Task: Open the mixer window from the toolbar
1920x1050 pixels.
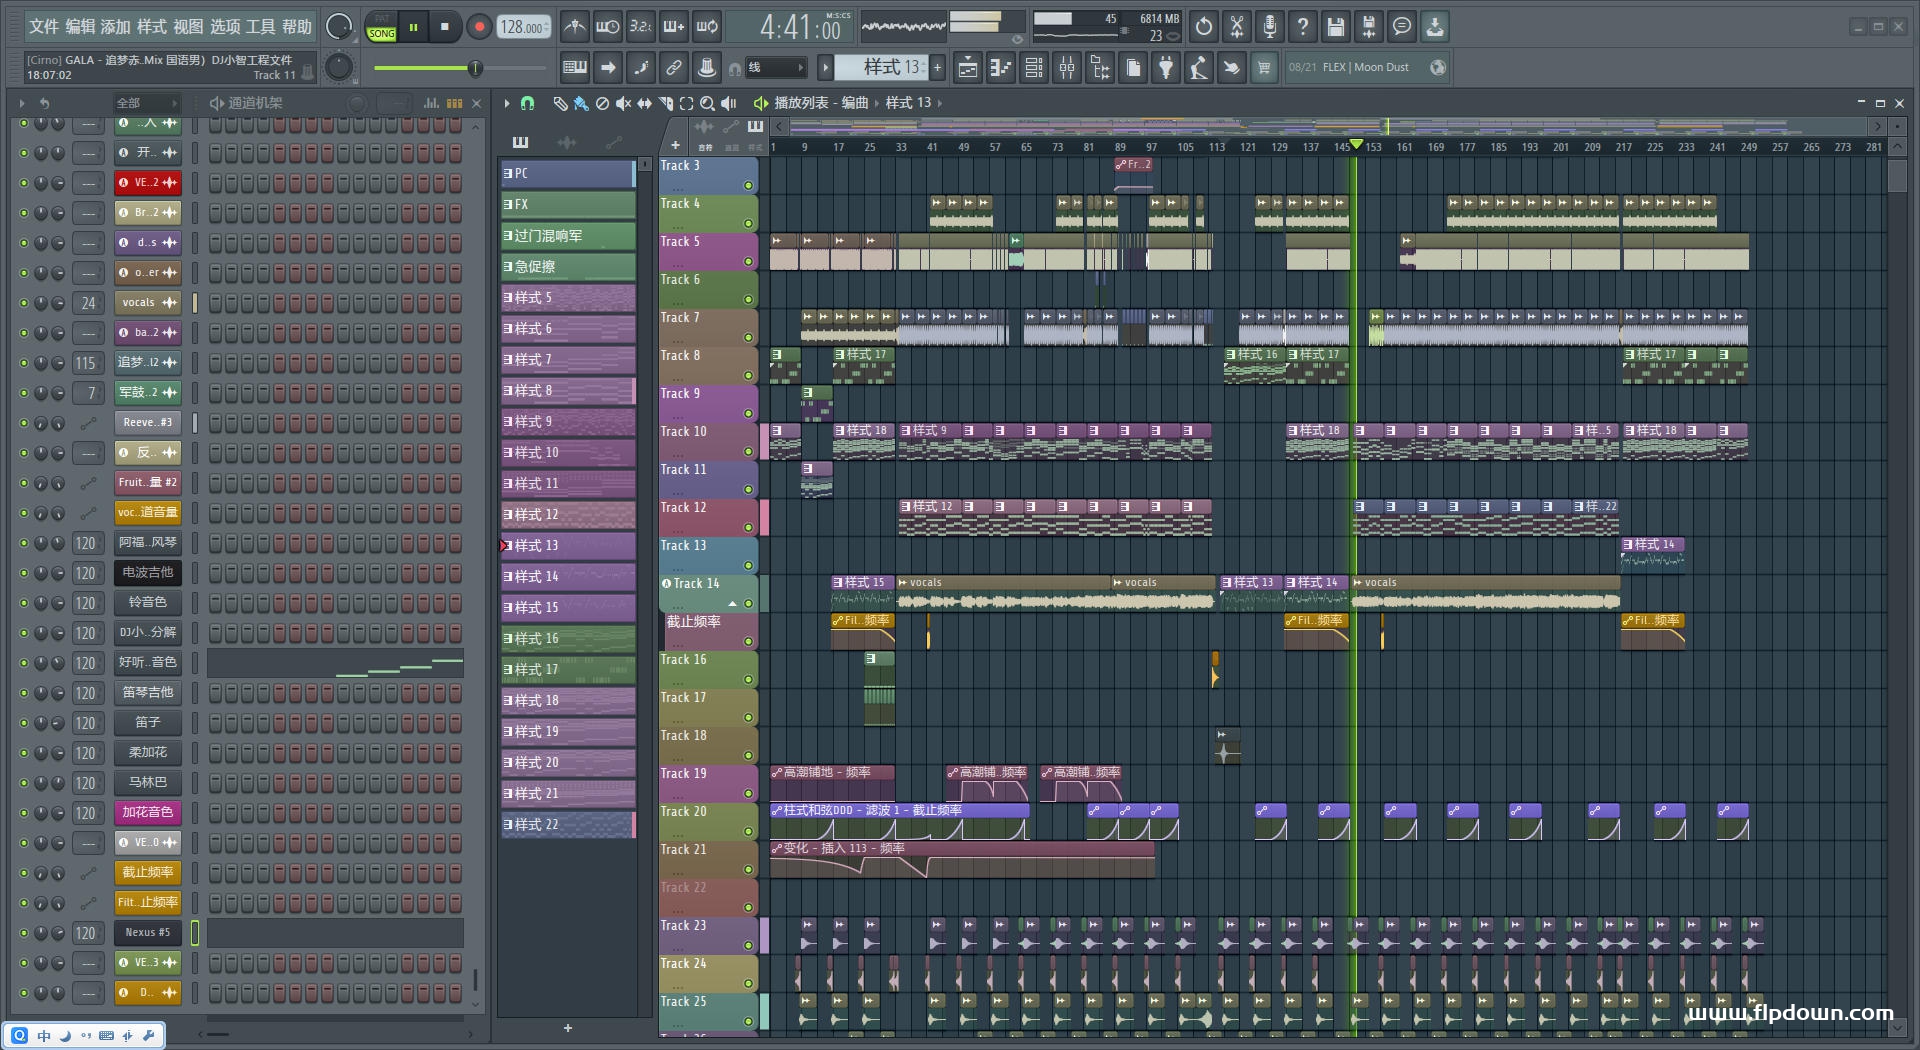Action: click(1067, 68)
